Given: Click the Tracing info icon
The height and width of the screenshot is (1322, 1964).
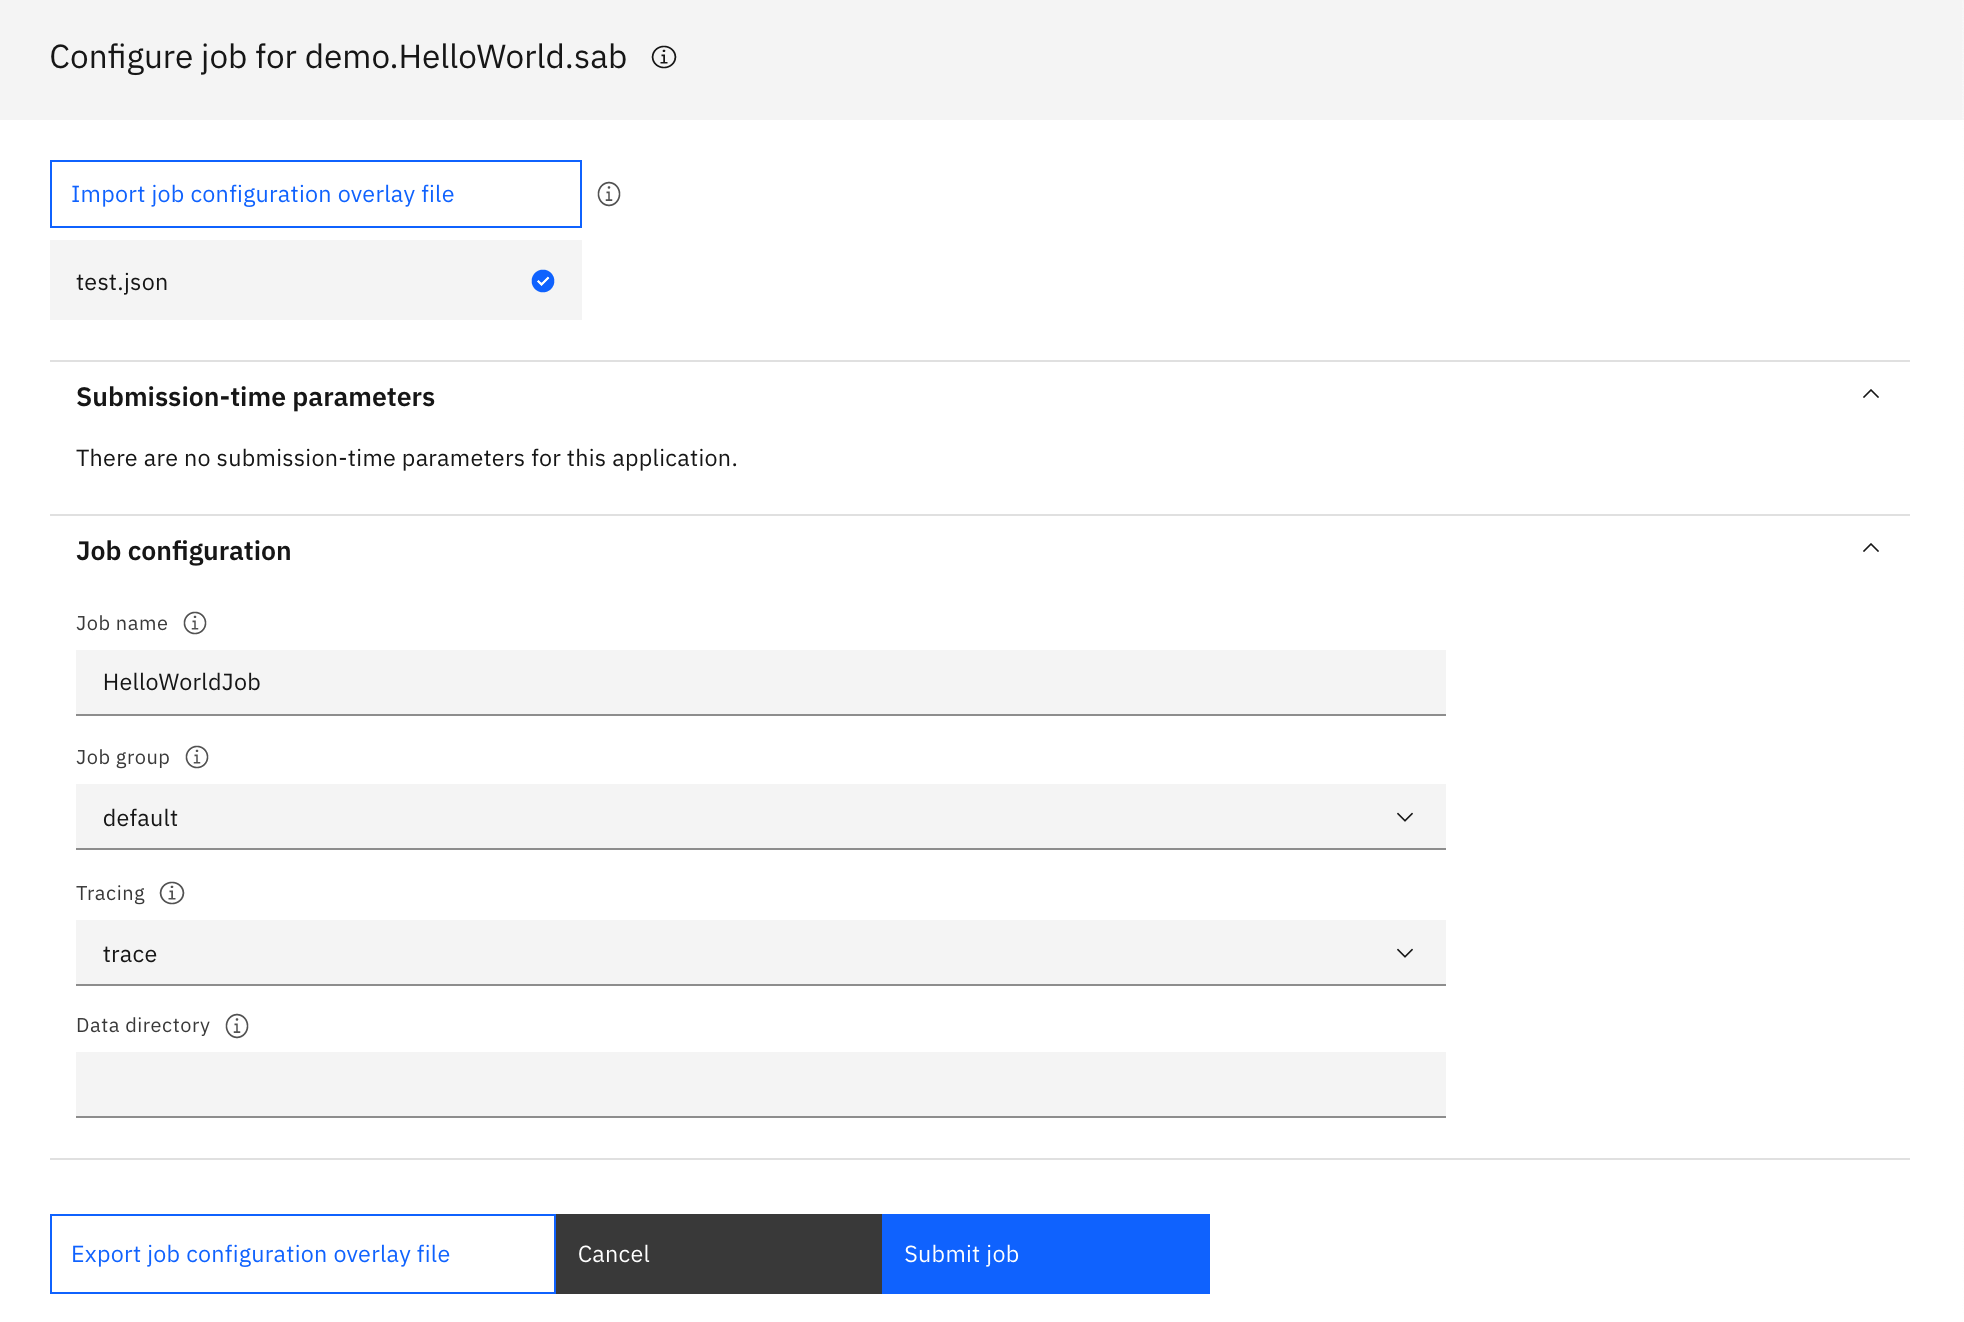Looking at the screenshot, I should (172, 893).
